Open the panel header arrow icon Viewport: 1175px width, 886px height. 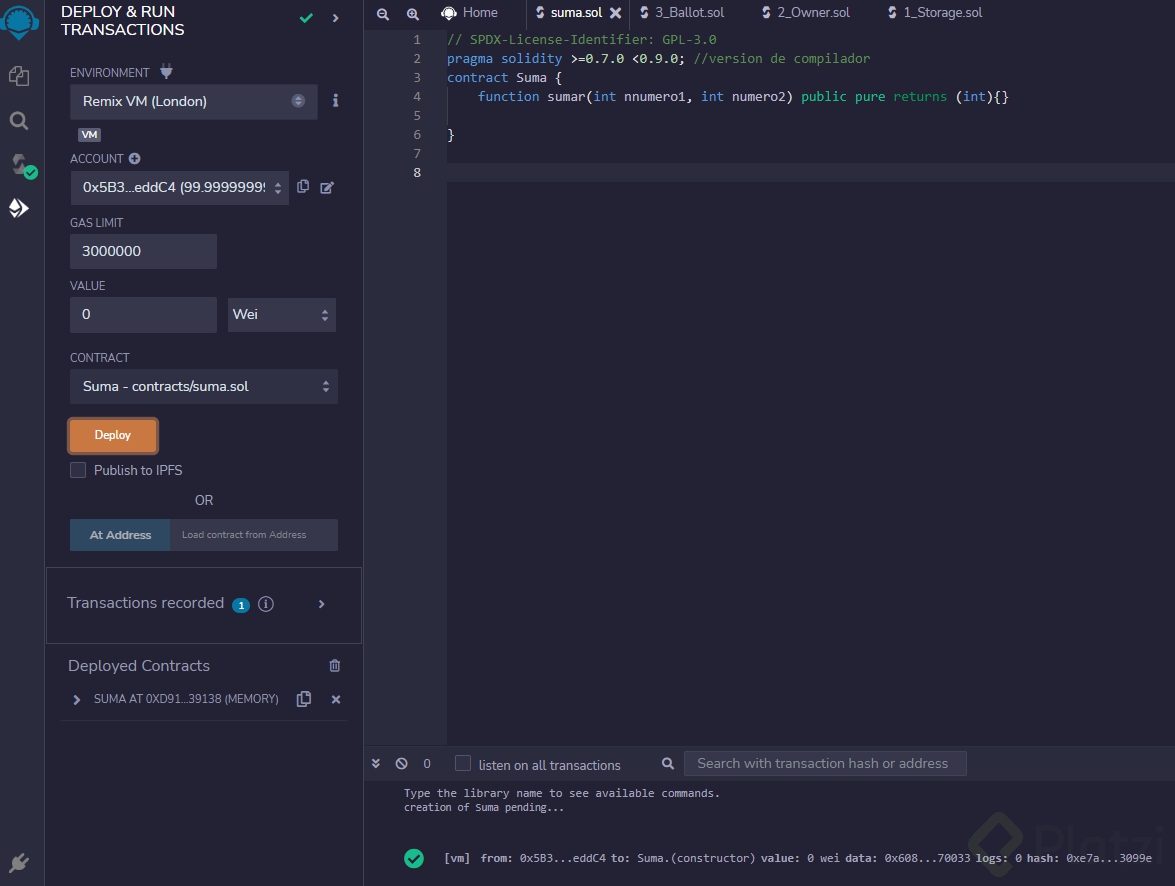[x=335, y=18]
